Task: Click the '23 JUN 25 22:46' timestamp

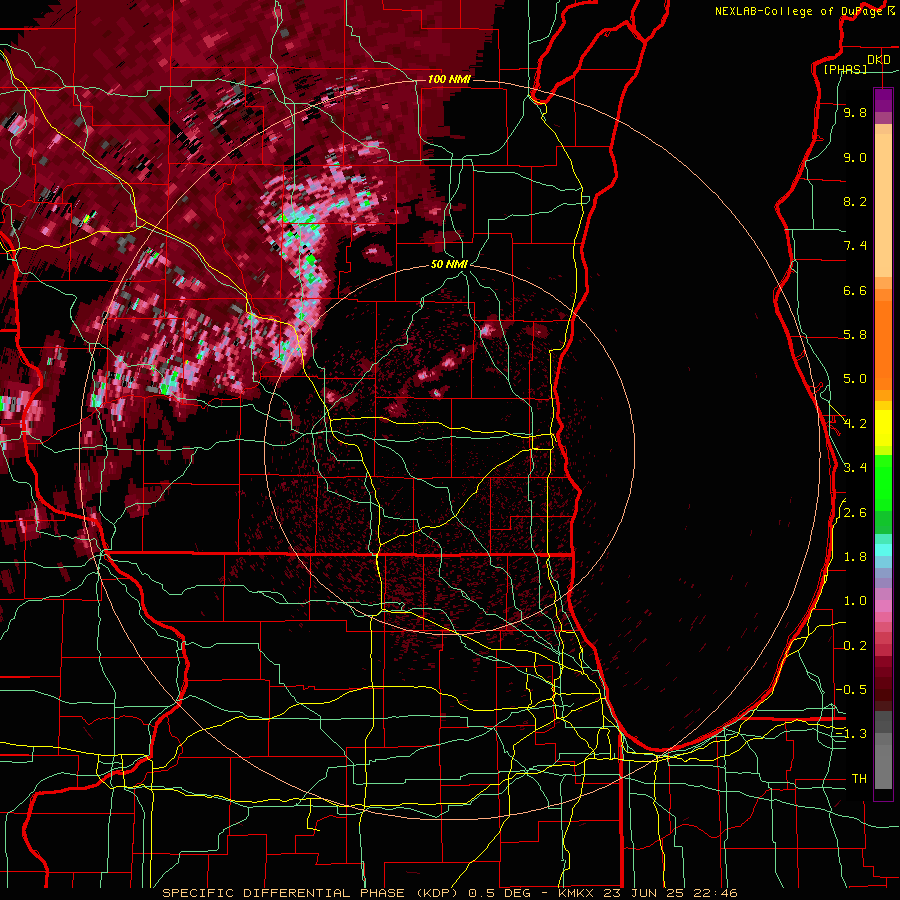Action: pyautogui.click(x=669, y=893)
